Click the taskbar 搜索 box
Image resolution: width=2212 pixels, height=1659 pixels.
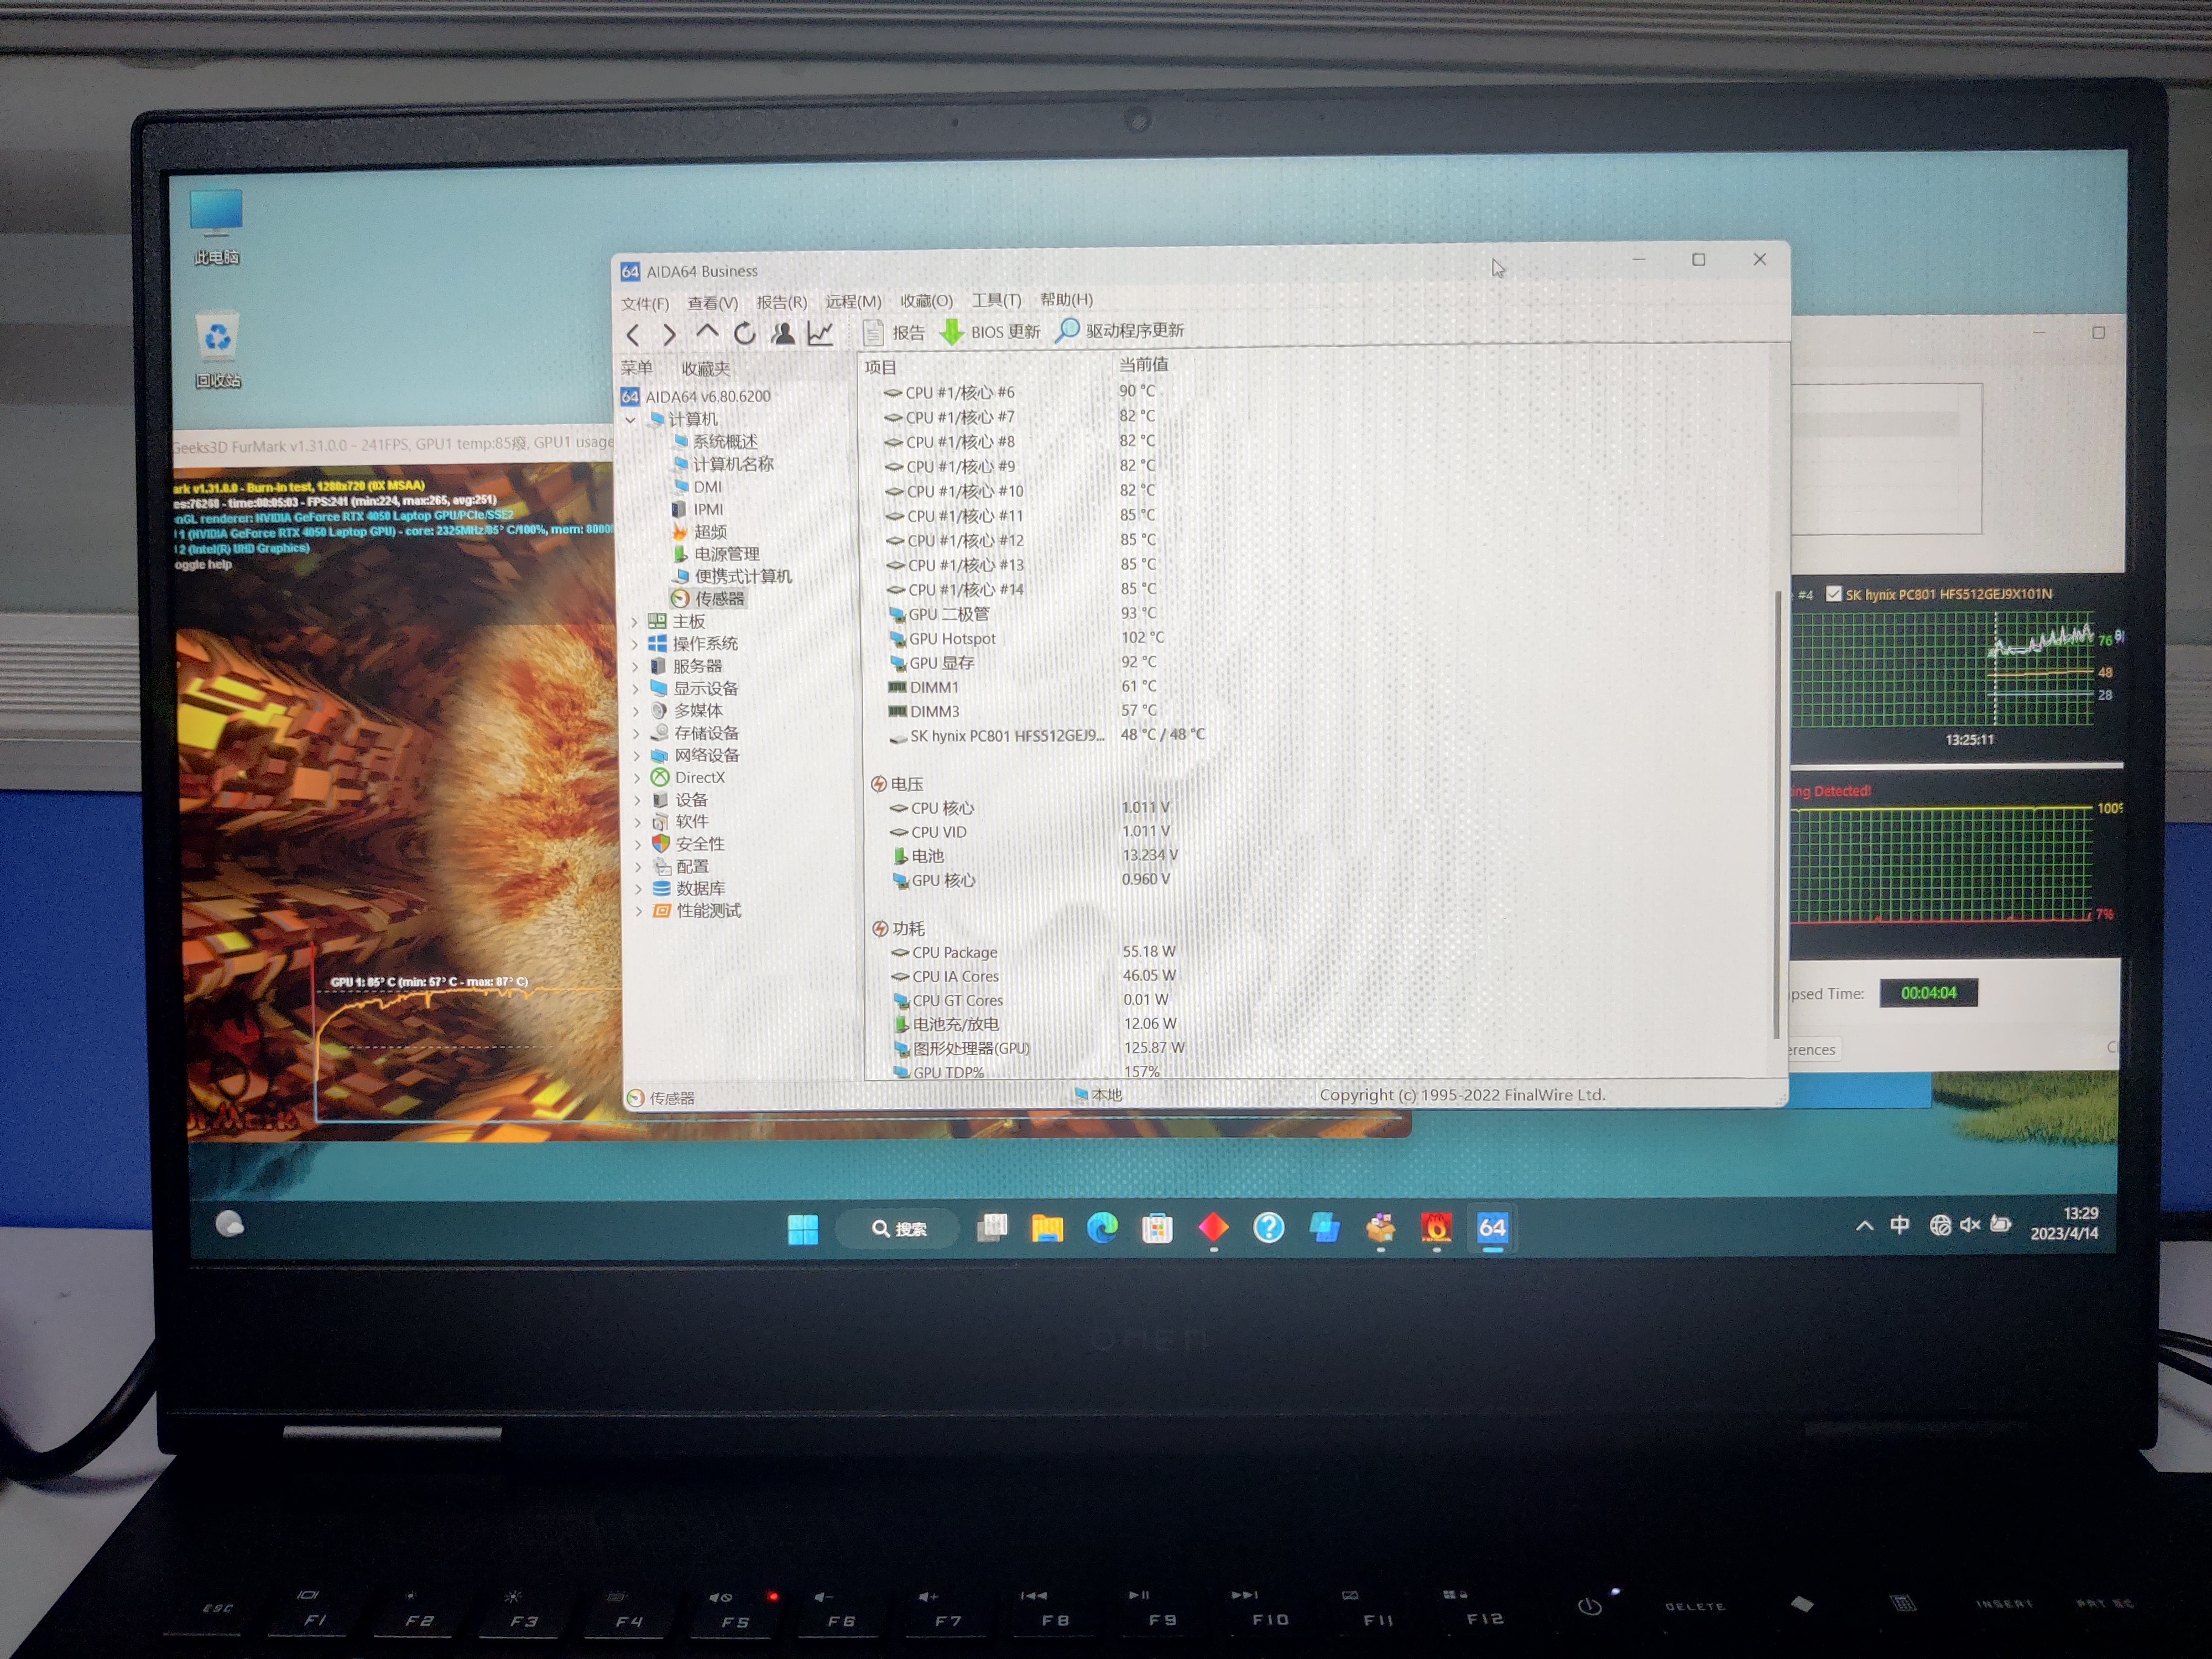(898, 1229)
